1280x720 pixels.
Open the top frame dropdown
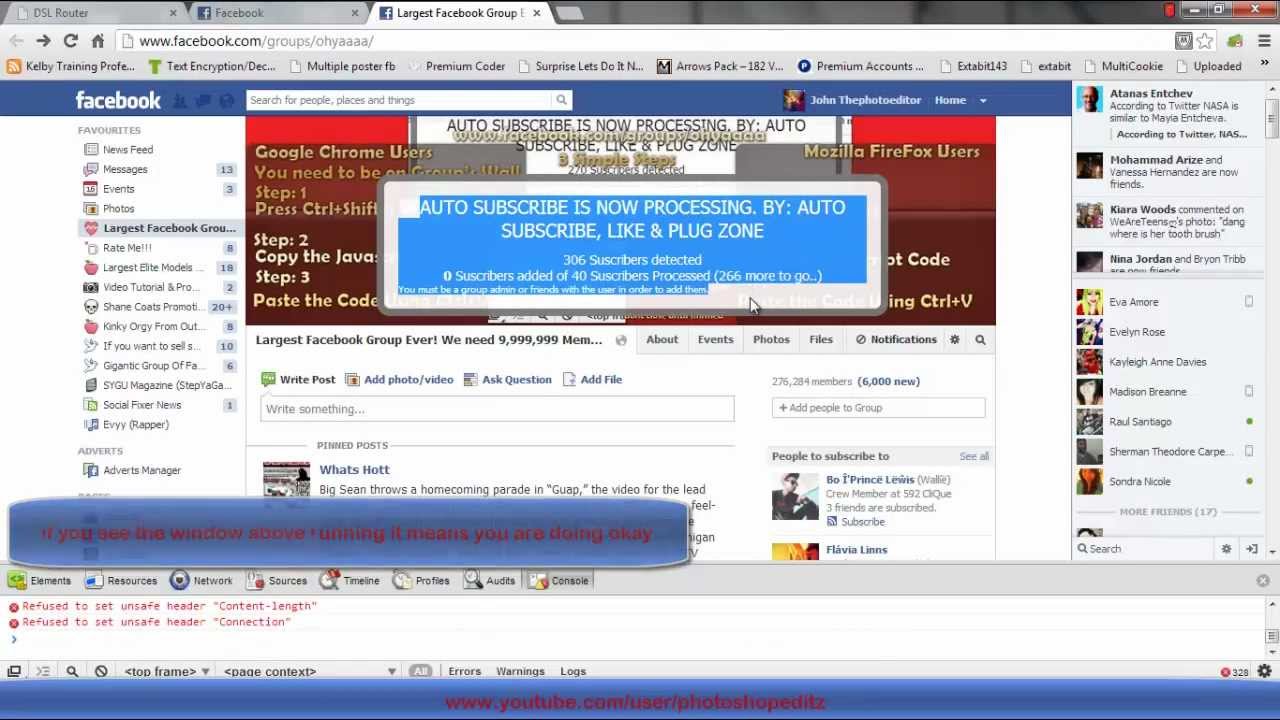pyautogui.click(x=166, y=671)
